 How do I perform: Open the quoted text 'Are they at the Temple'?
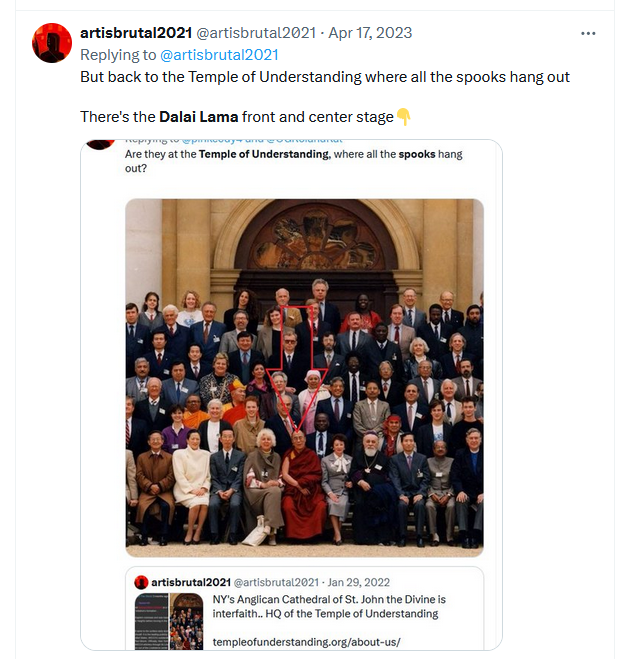click(x=293, y=161)
